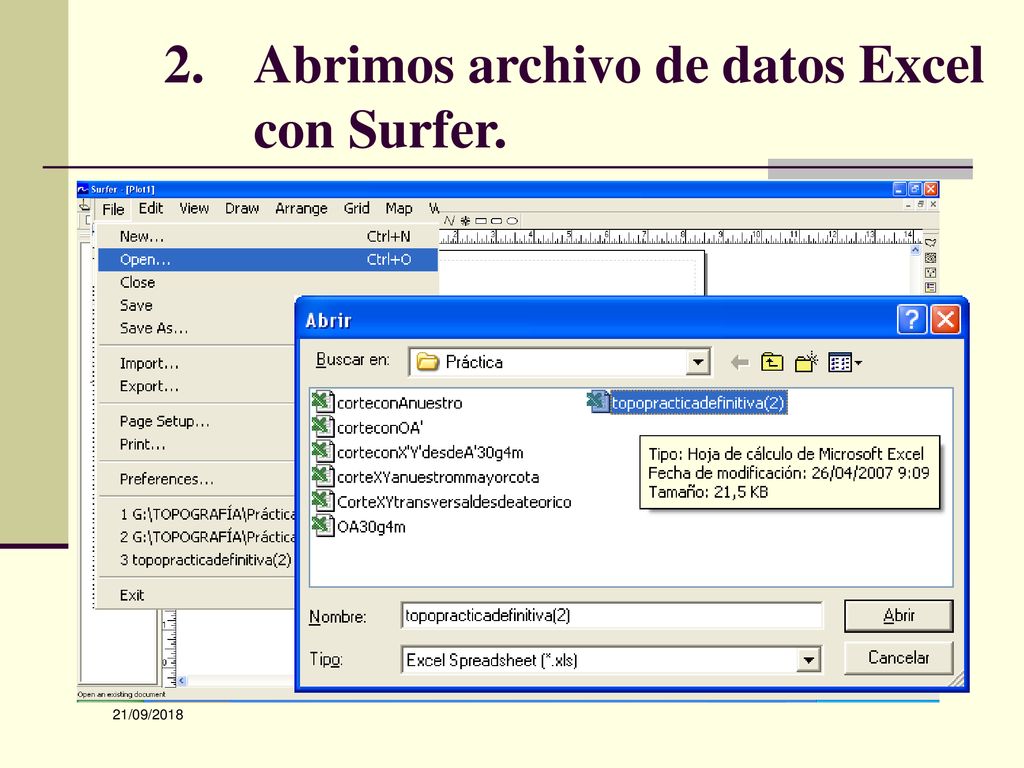The width and height of the screenshot is (1024, 768).
Task: Select the symbol drawing tool
Action: pyautogui.click(x=466, y=221)
